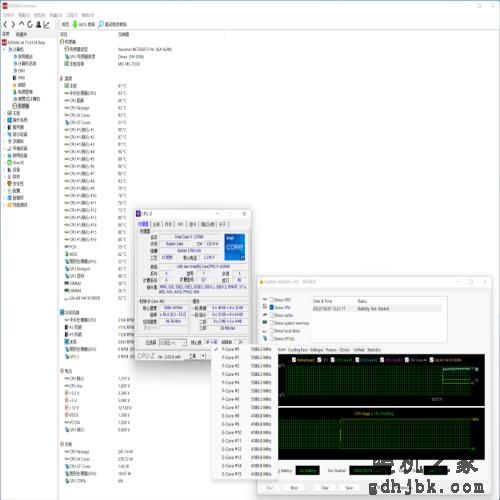The height and width of the screenshot is (500, 500).
Task: Expand the 软件 tree node
Action: [4, 177]
